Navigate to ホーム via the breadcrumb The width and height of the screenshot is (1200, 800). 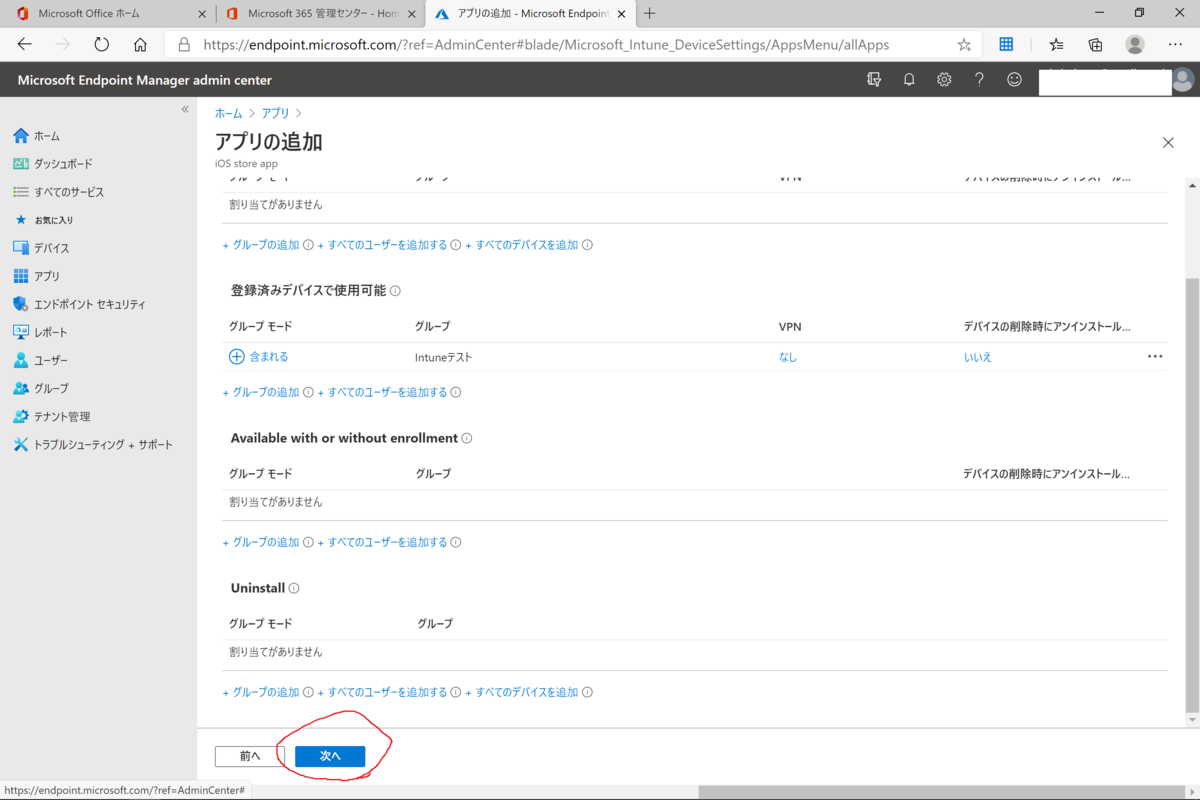coord(227,113)
